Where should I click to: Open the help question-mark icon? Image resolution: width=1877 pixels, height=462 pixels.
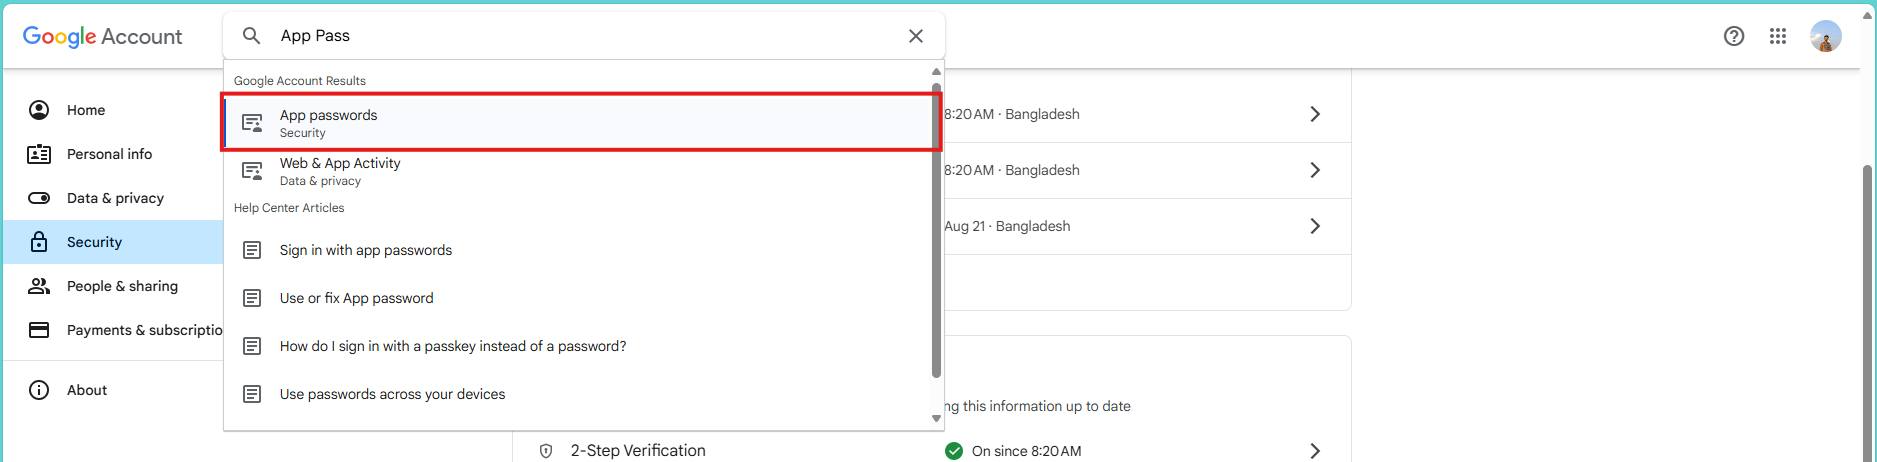(x=1734, y=36)
